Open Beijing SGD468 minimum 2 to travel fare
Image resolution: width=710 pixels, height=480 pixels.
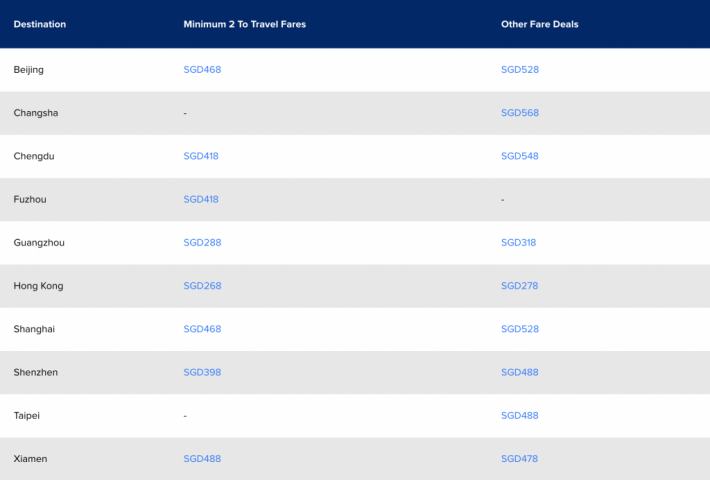[201, 70]
